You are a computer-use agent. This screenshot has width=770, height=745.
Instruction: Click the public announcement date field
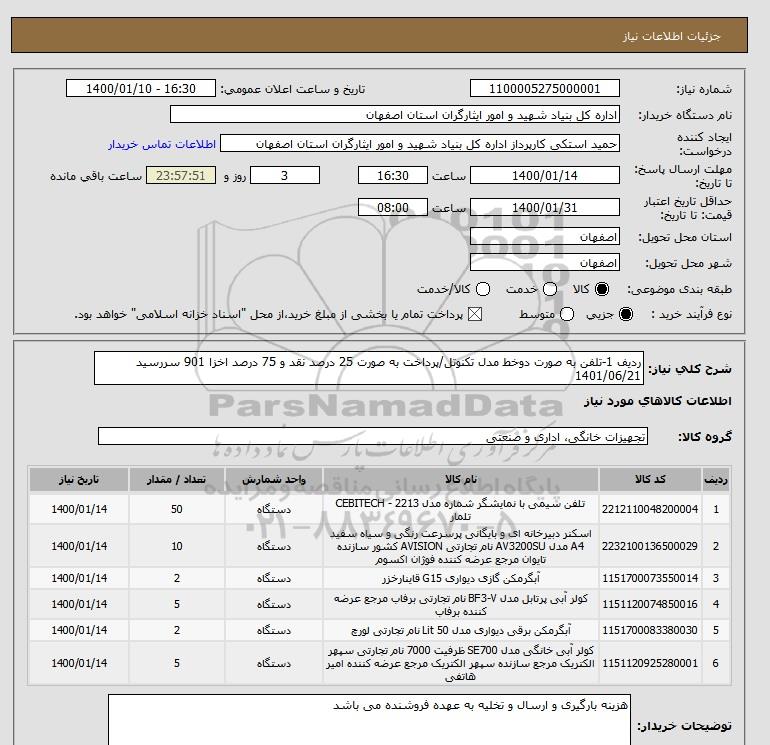(x=141, y=88)
